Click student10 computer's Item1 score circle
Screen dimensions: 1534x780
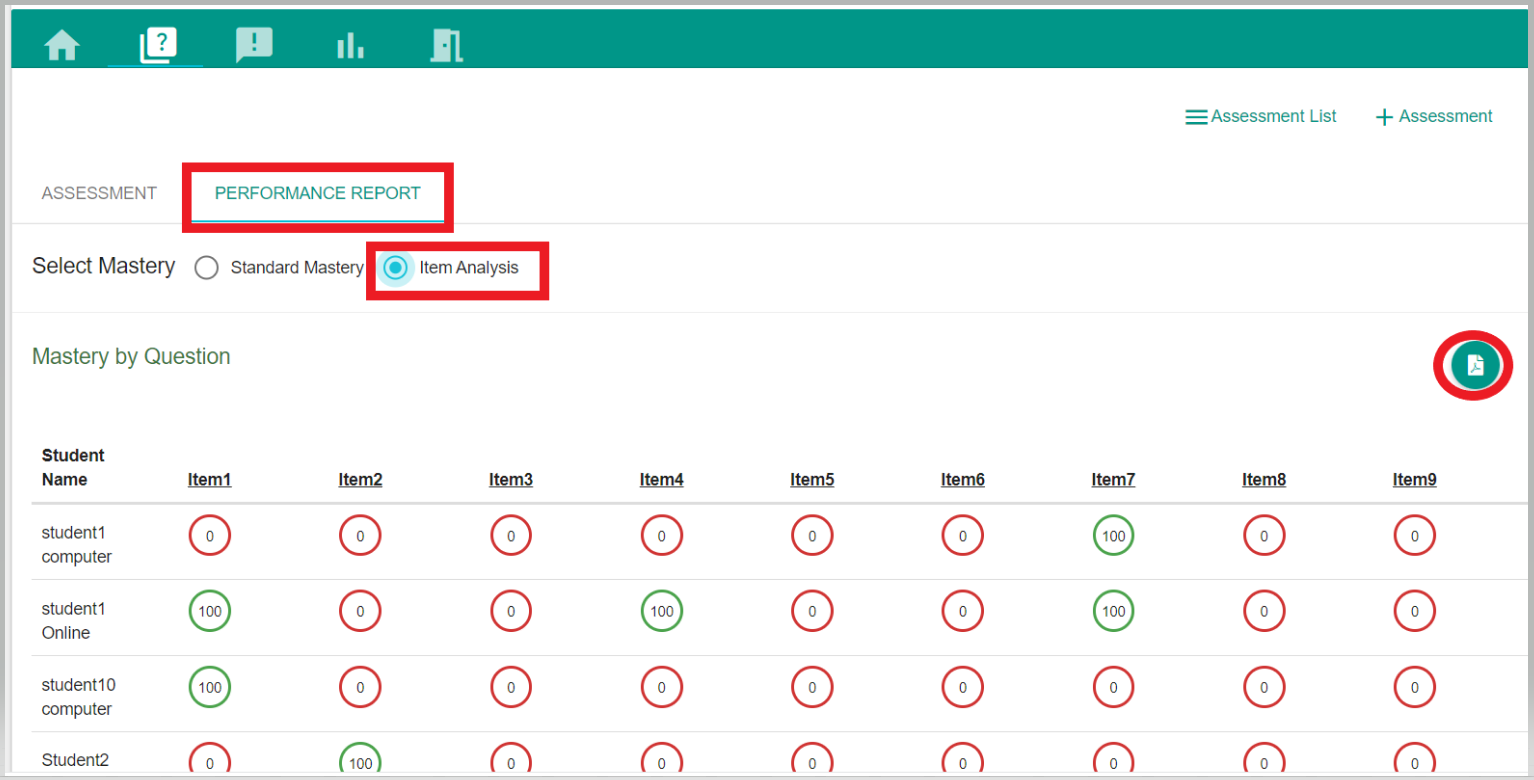click(209, 687)
